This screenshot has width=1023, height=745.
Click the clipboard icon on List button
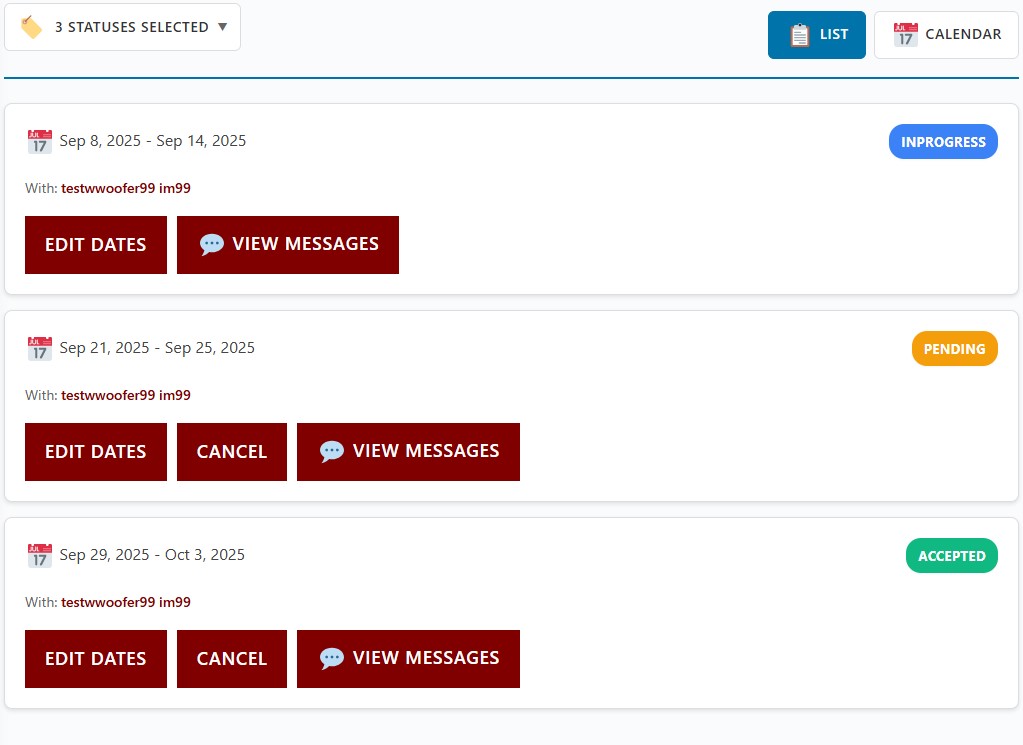point(799,35)
